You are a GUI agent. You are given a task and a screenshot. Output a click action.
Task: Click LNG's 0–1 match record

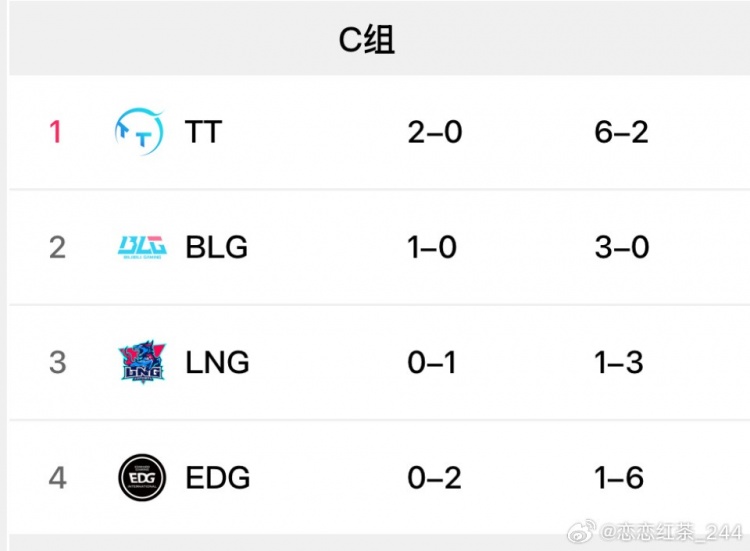[432, 362]
